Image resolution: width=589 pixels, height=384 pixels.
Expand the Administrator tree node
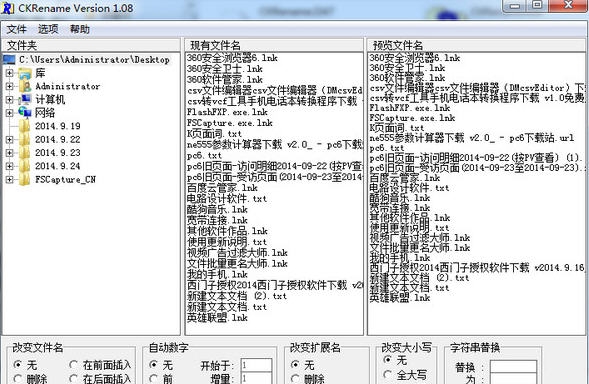pyautogui.click(x=9, y=86)
